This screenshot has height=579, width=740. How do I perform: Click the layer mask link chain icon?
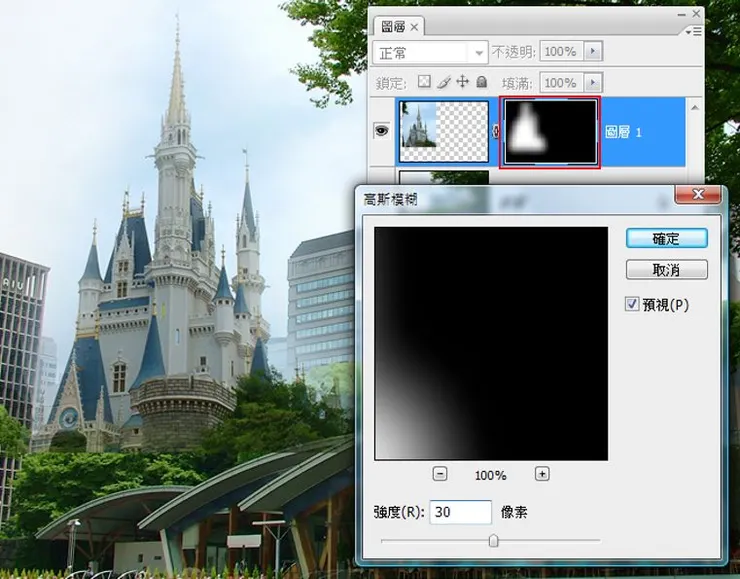[495, 131]
